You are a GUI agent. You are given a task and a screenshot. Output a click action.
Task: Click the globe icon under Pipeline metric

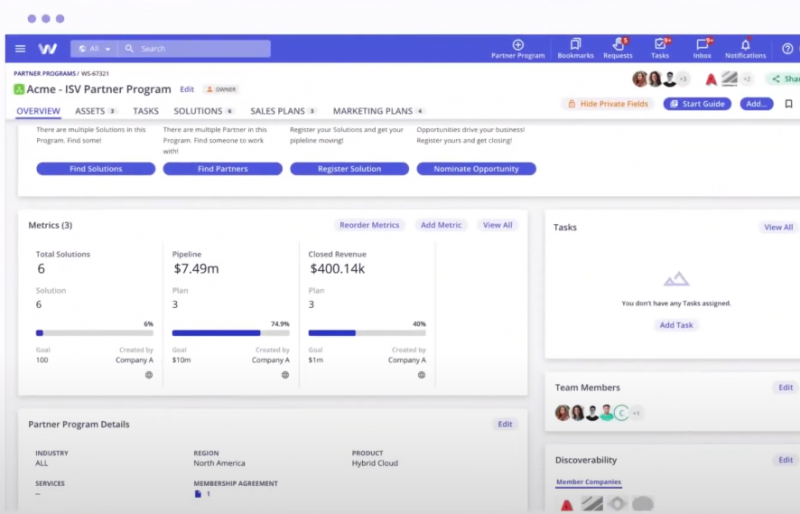tap(285, 375)
